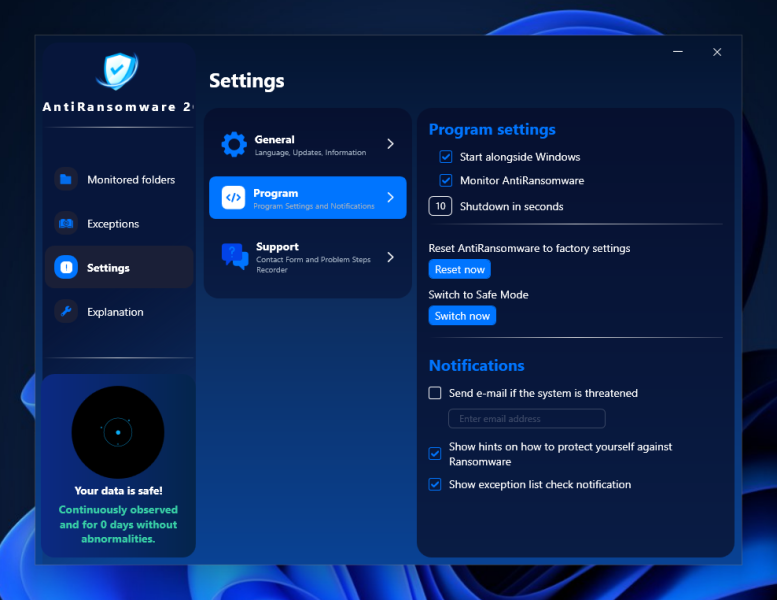Select the Program settings category
The height and width of the screenshot is (600, 777).
pos(308,198)
